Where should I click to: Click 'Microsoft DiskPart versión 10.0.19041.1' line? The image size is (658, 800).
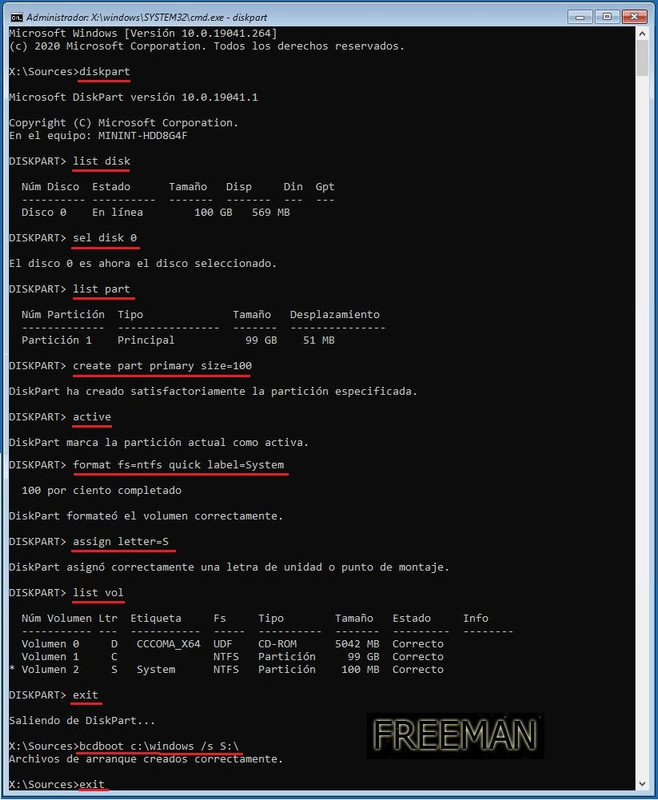pyautogui.click(x=134, y=97)
